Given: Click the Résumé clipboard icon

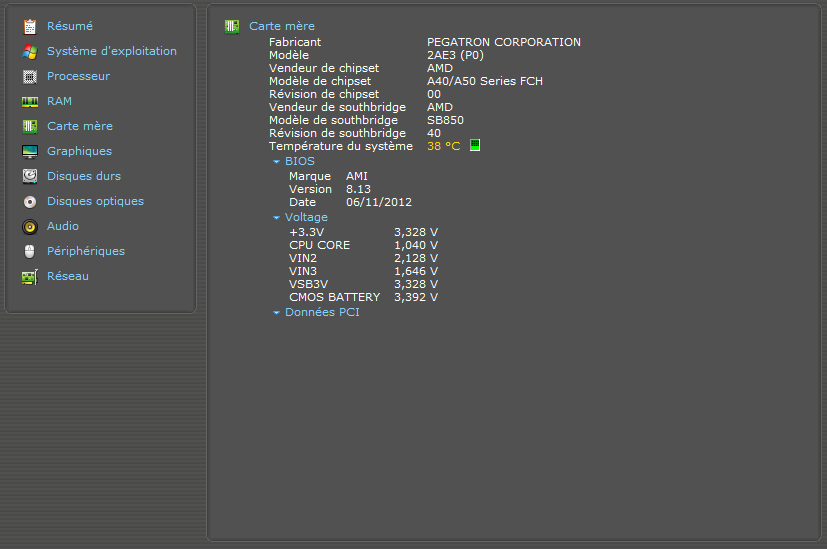Looking at the screenshot, I should [30, 26].
